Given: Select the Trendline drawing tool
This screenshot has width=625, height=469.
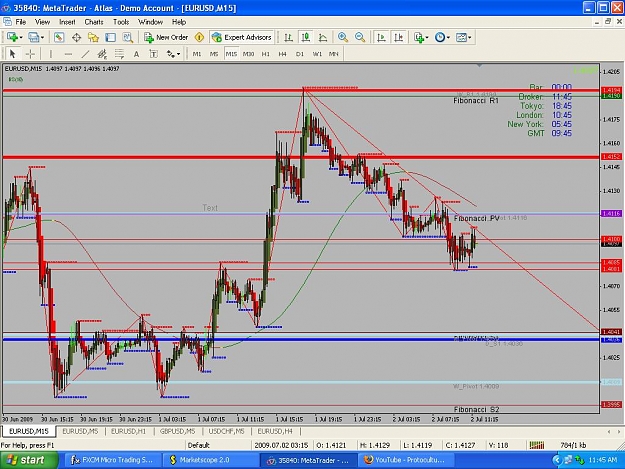Looking at the screenshot, I should pyautogui.click(x=85, y=54).
